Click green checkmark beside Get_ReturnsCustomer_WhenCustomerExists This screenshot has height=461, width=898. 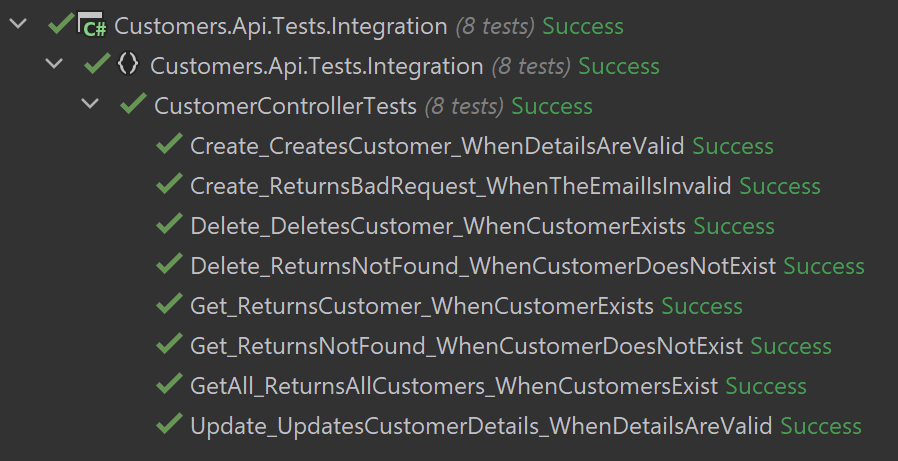coord(169,306)
